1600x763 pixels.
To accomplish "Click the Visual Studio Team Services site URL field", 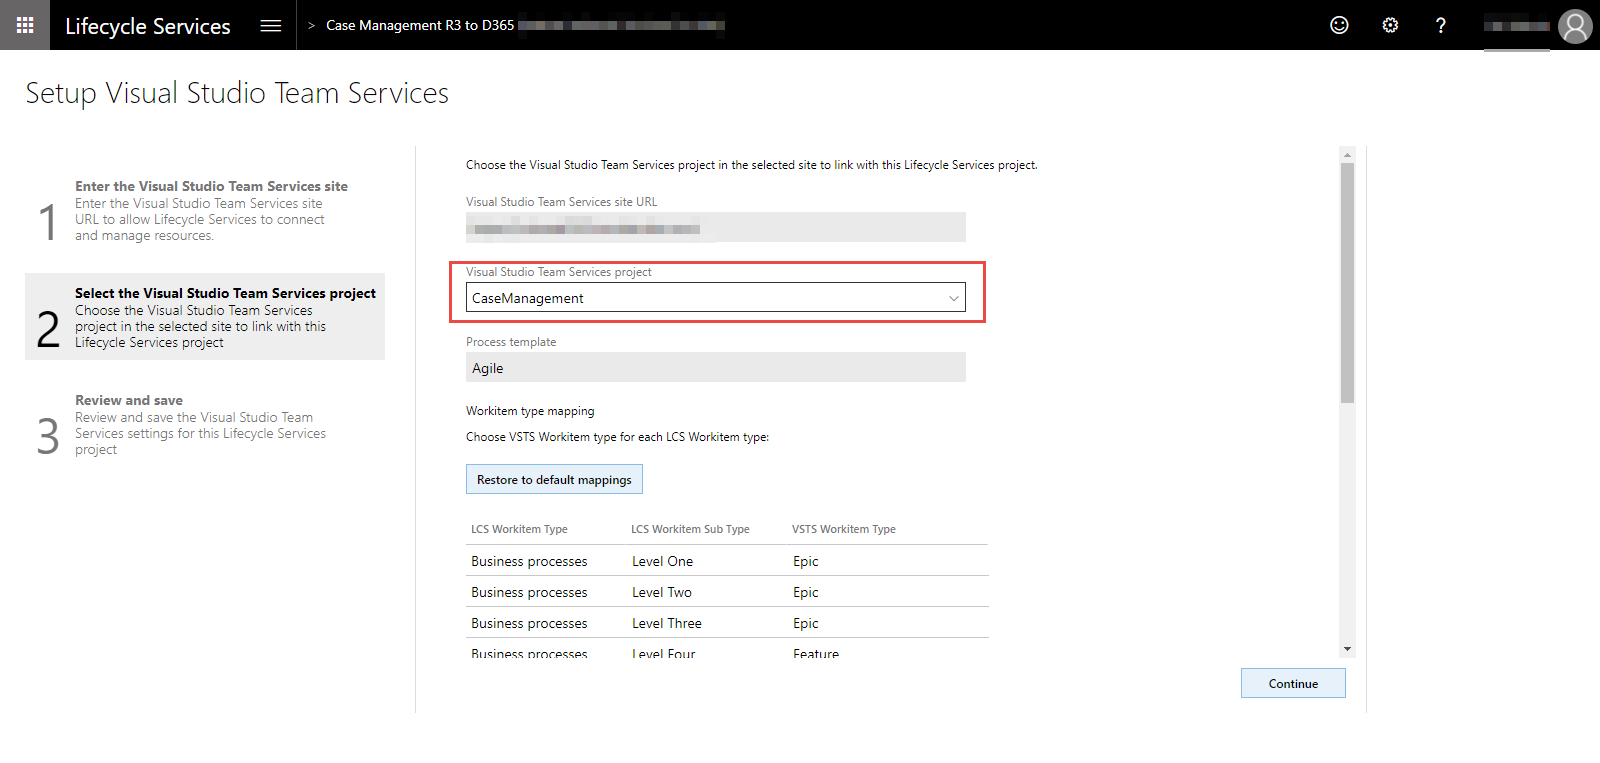I will pyautogui.click(x=716, y=227).
